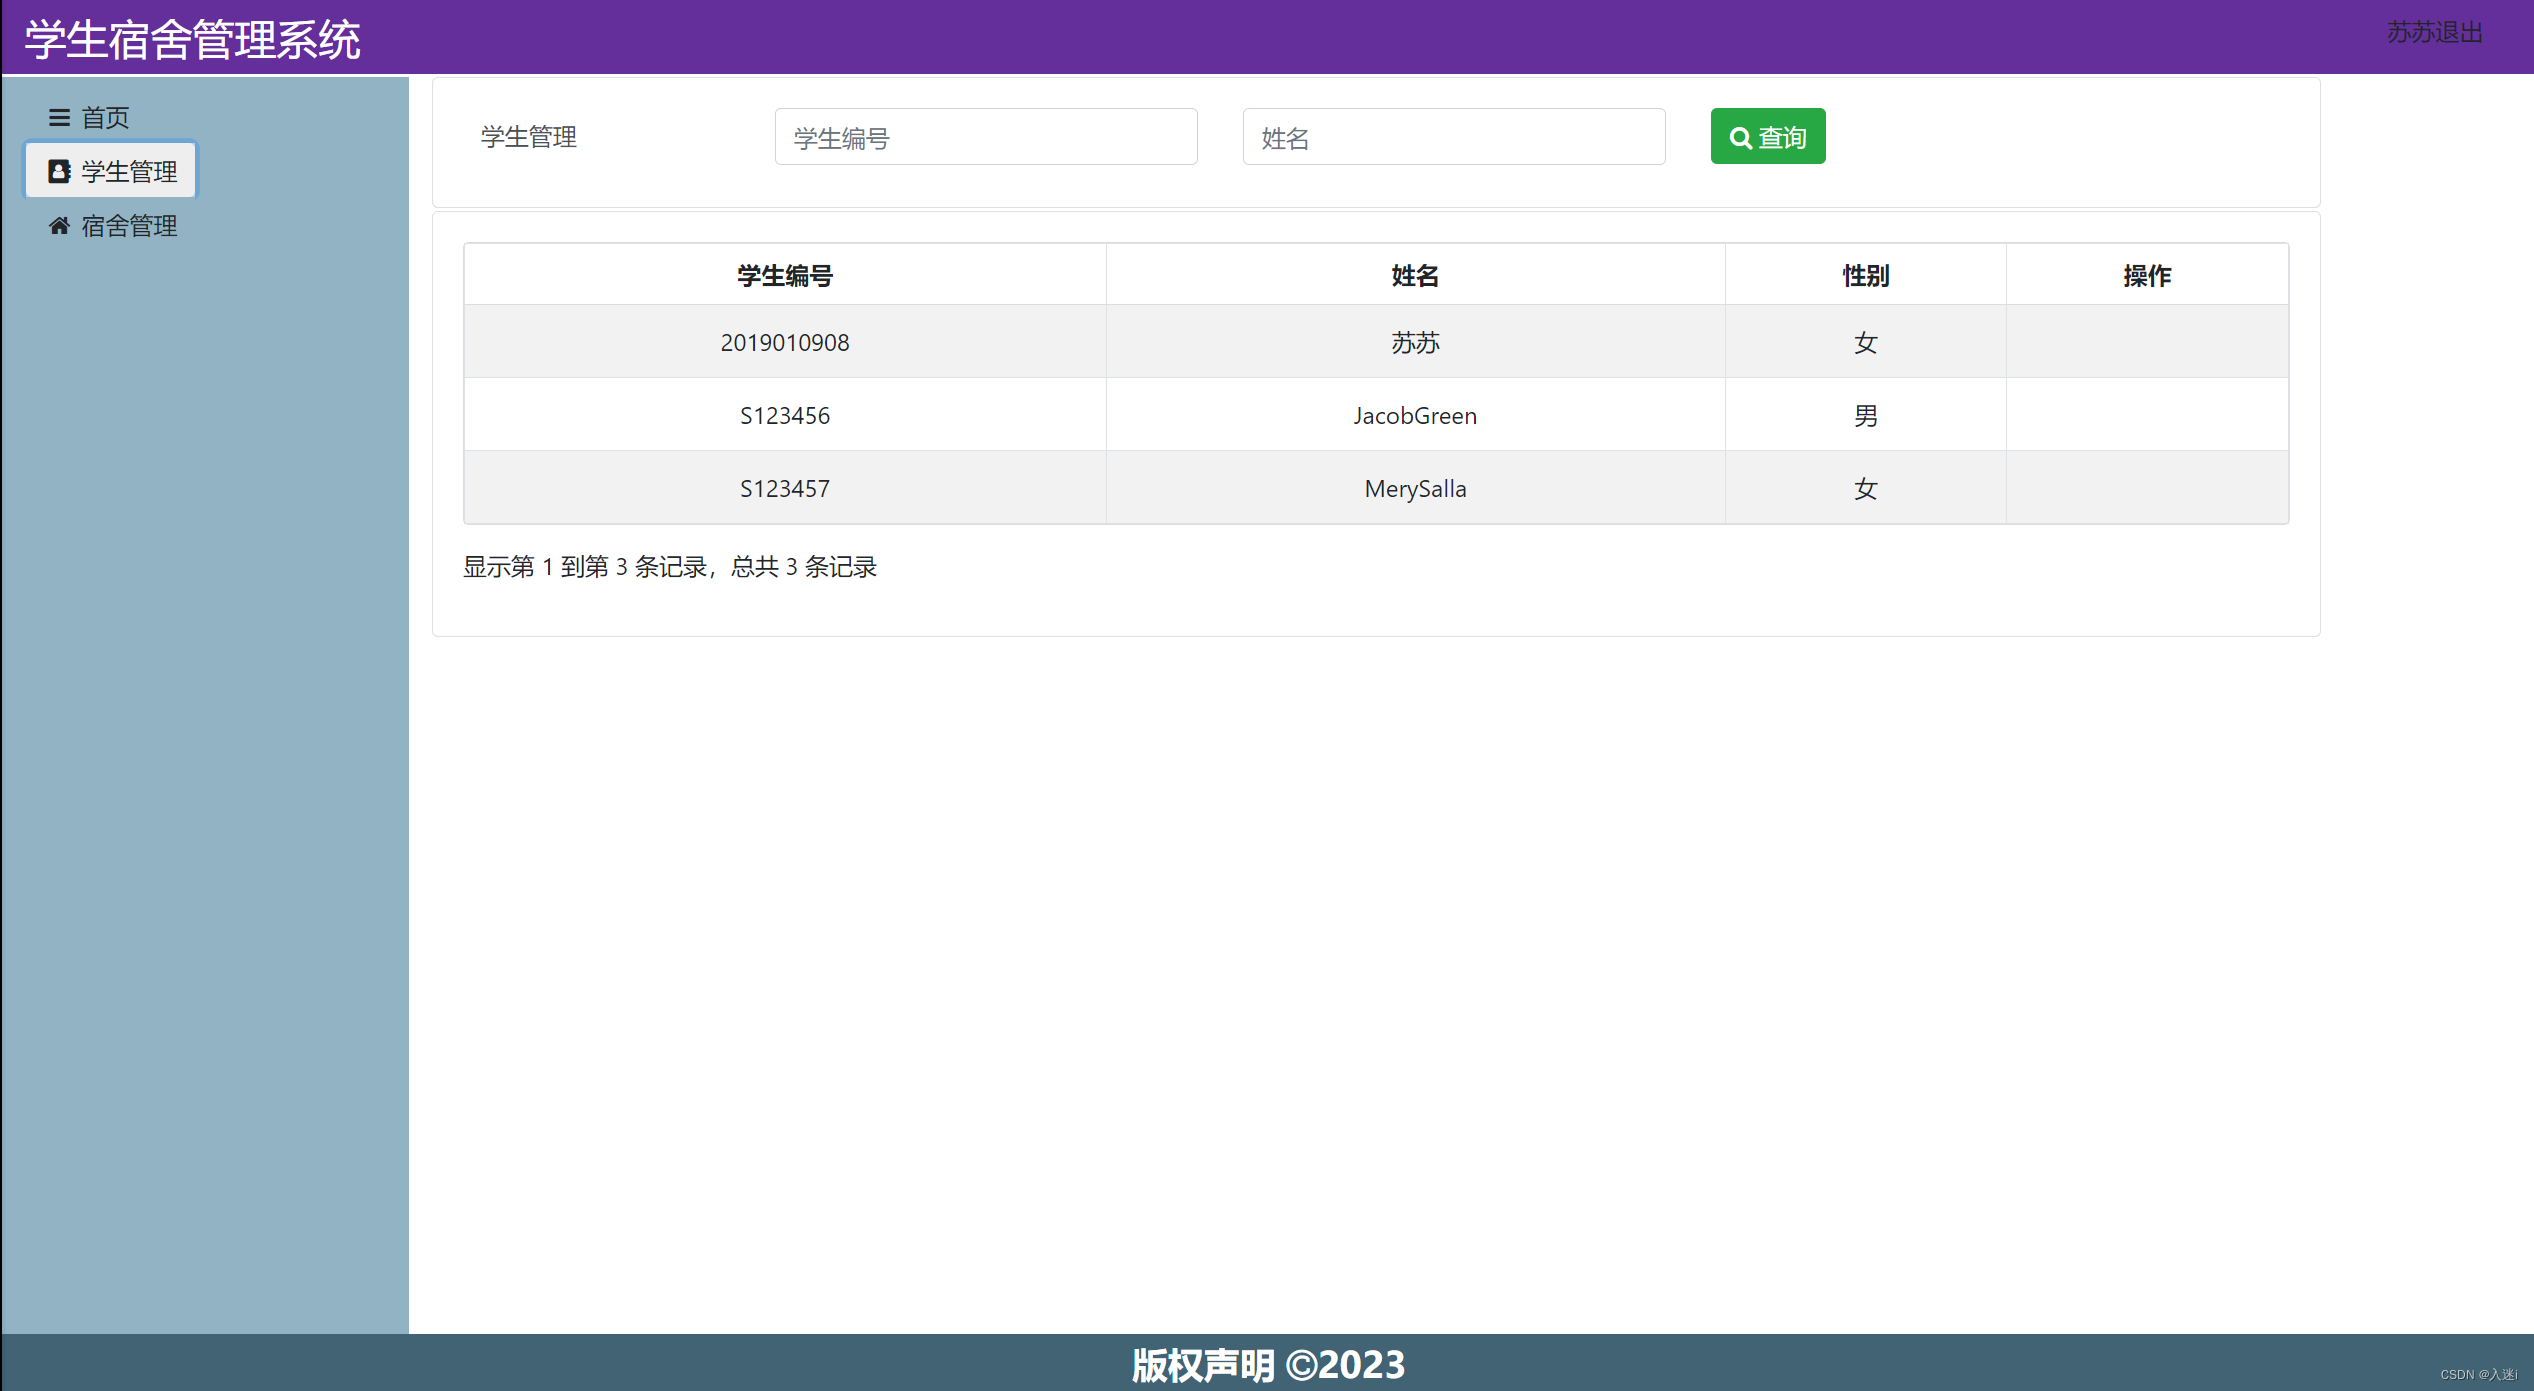Viewport: 2534px width, 1391px height.
Task: Select the cell S123457
Action: coord(785,488)
